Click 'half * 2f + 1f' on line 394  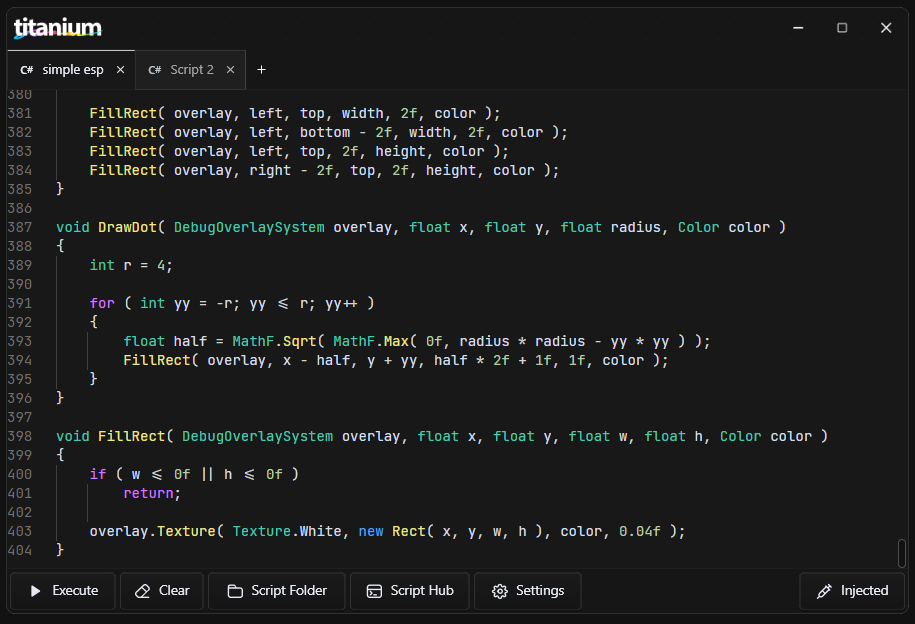[493, 360]
